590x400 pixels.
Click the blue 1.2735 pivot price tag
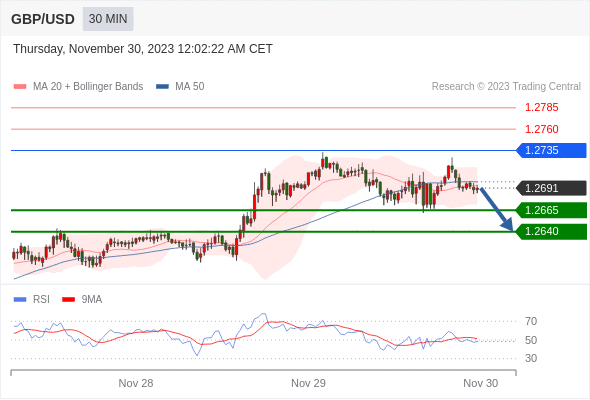click(x=552, y=151)
